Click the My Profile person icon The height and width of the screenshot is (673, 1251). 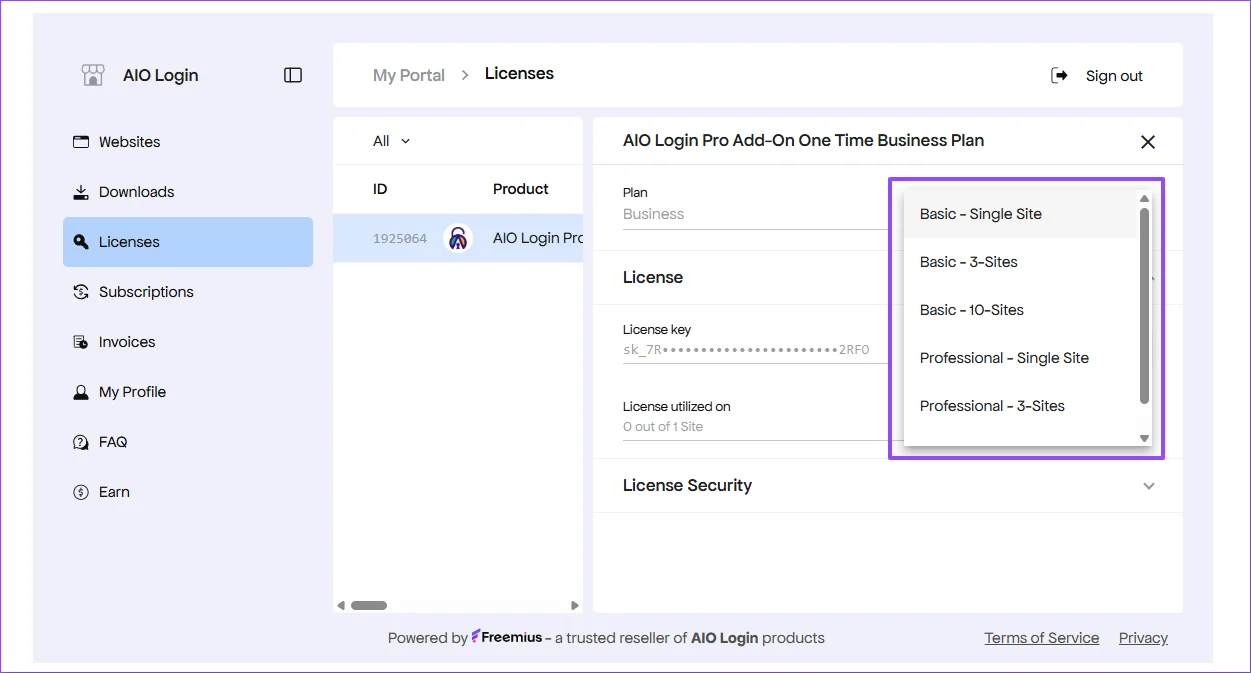click(x=81, y=392)
